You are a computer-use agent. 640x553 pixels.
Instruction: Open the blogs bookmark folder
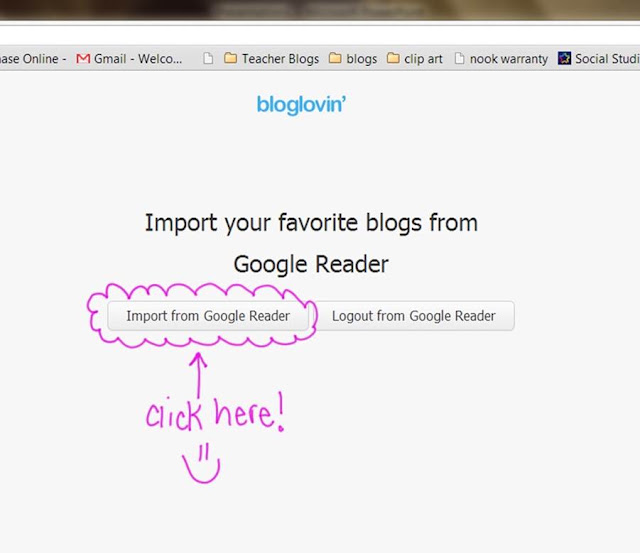point(353,59)
